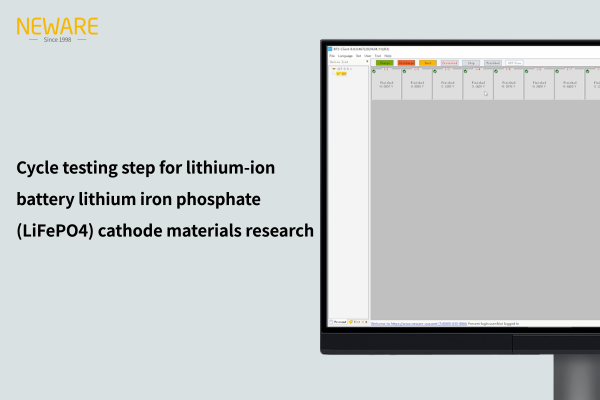Select the second battery channel cell
Image resolution: width=600 pixels, height=400 pixels.
[x=417, y=84]
